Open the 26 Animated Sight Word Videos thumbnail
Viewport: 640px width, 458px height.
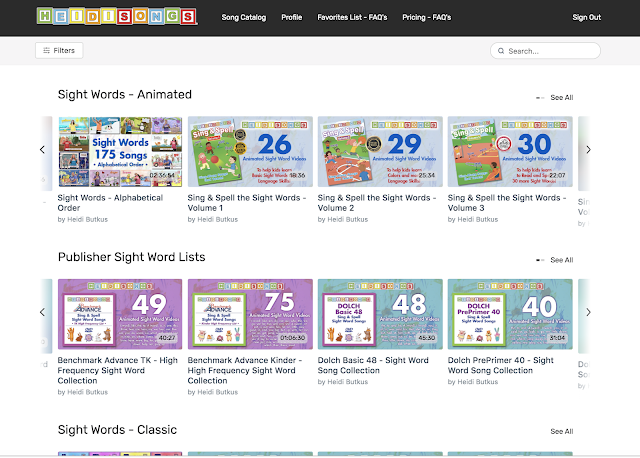click(250, 151)
